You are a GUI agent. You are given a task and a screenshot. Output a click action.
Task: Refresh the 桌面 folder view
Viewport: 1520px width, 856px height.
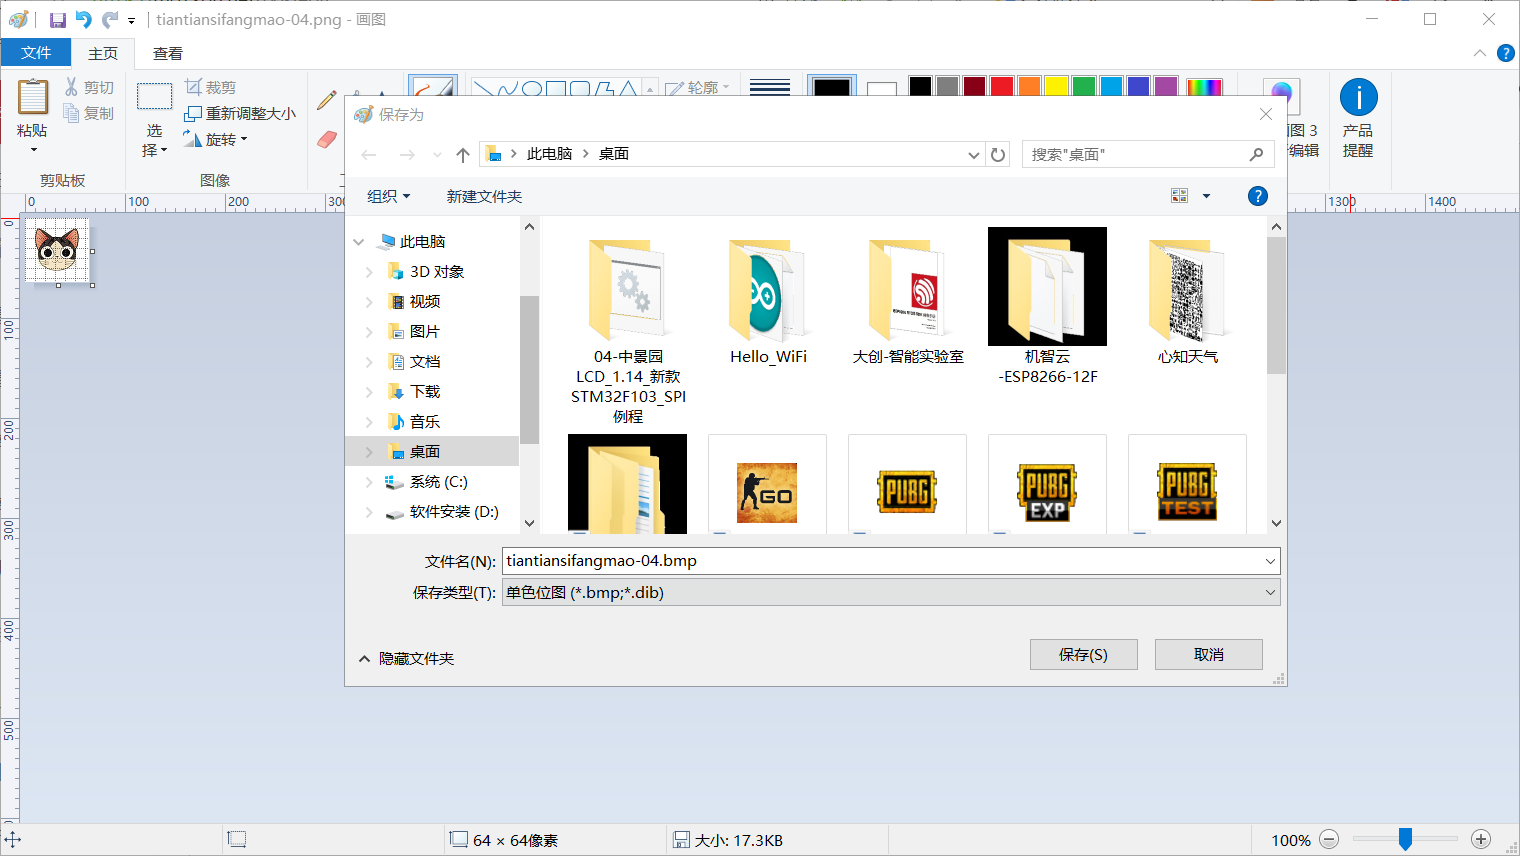(998, 155)
